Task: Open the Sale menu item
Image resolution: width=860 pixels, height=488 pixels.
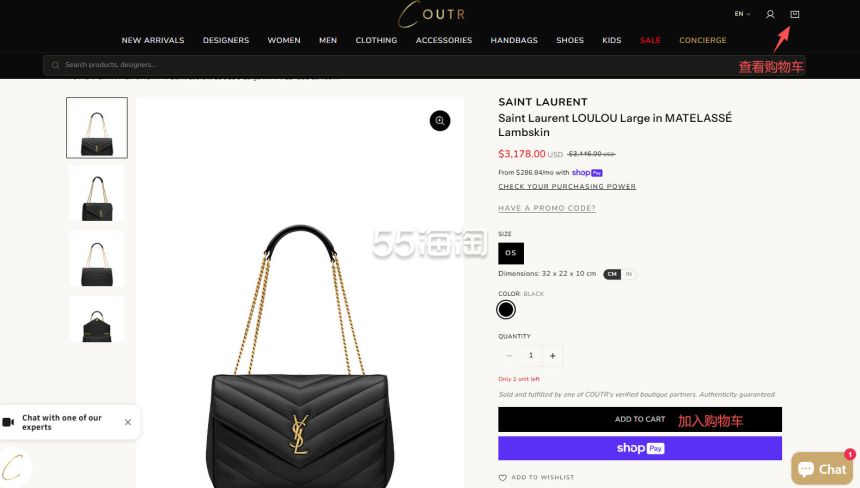Action: pyautogui.click(x=650, y=40)
